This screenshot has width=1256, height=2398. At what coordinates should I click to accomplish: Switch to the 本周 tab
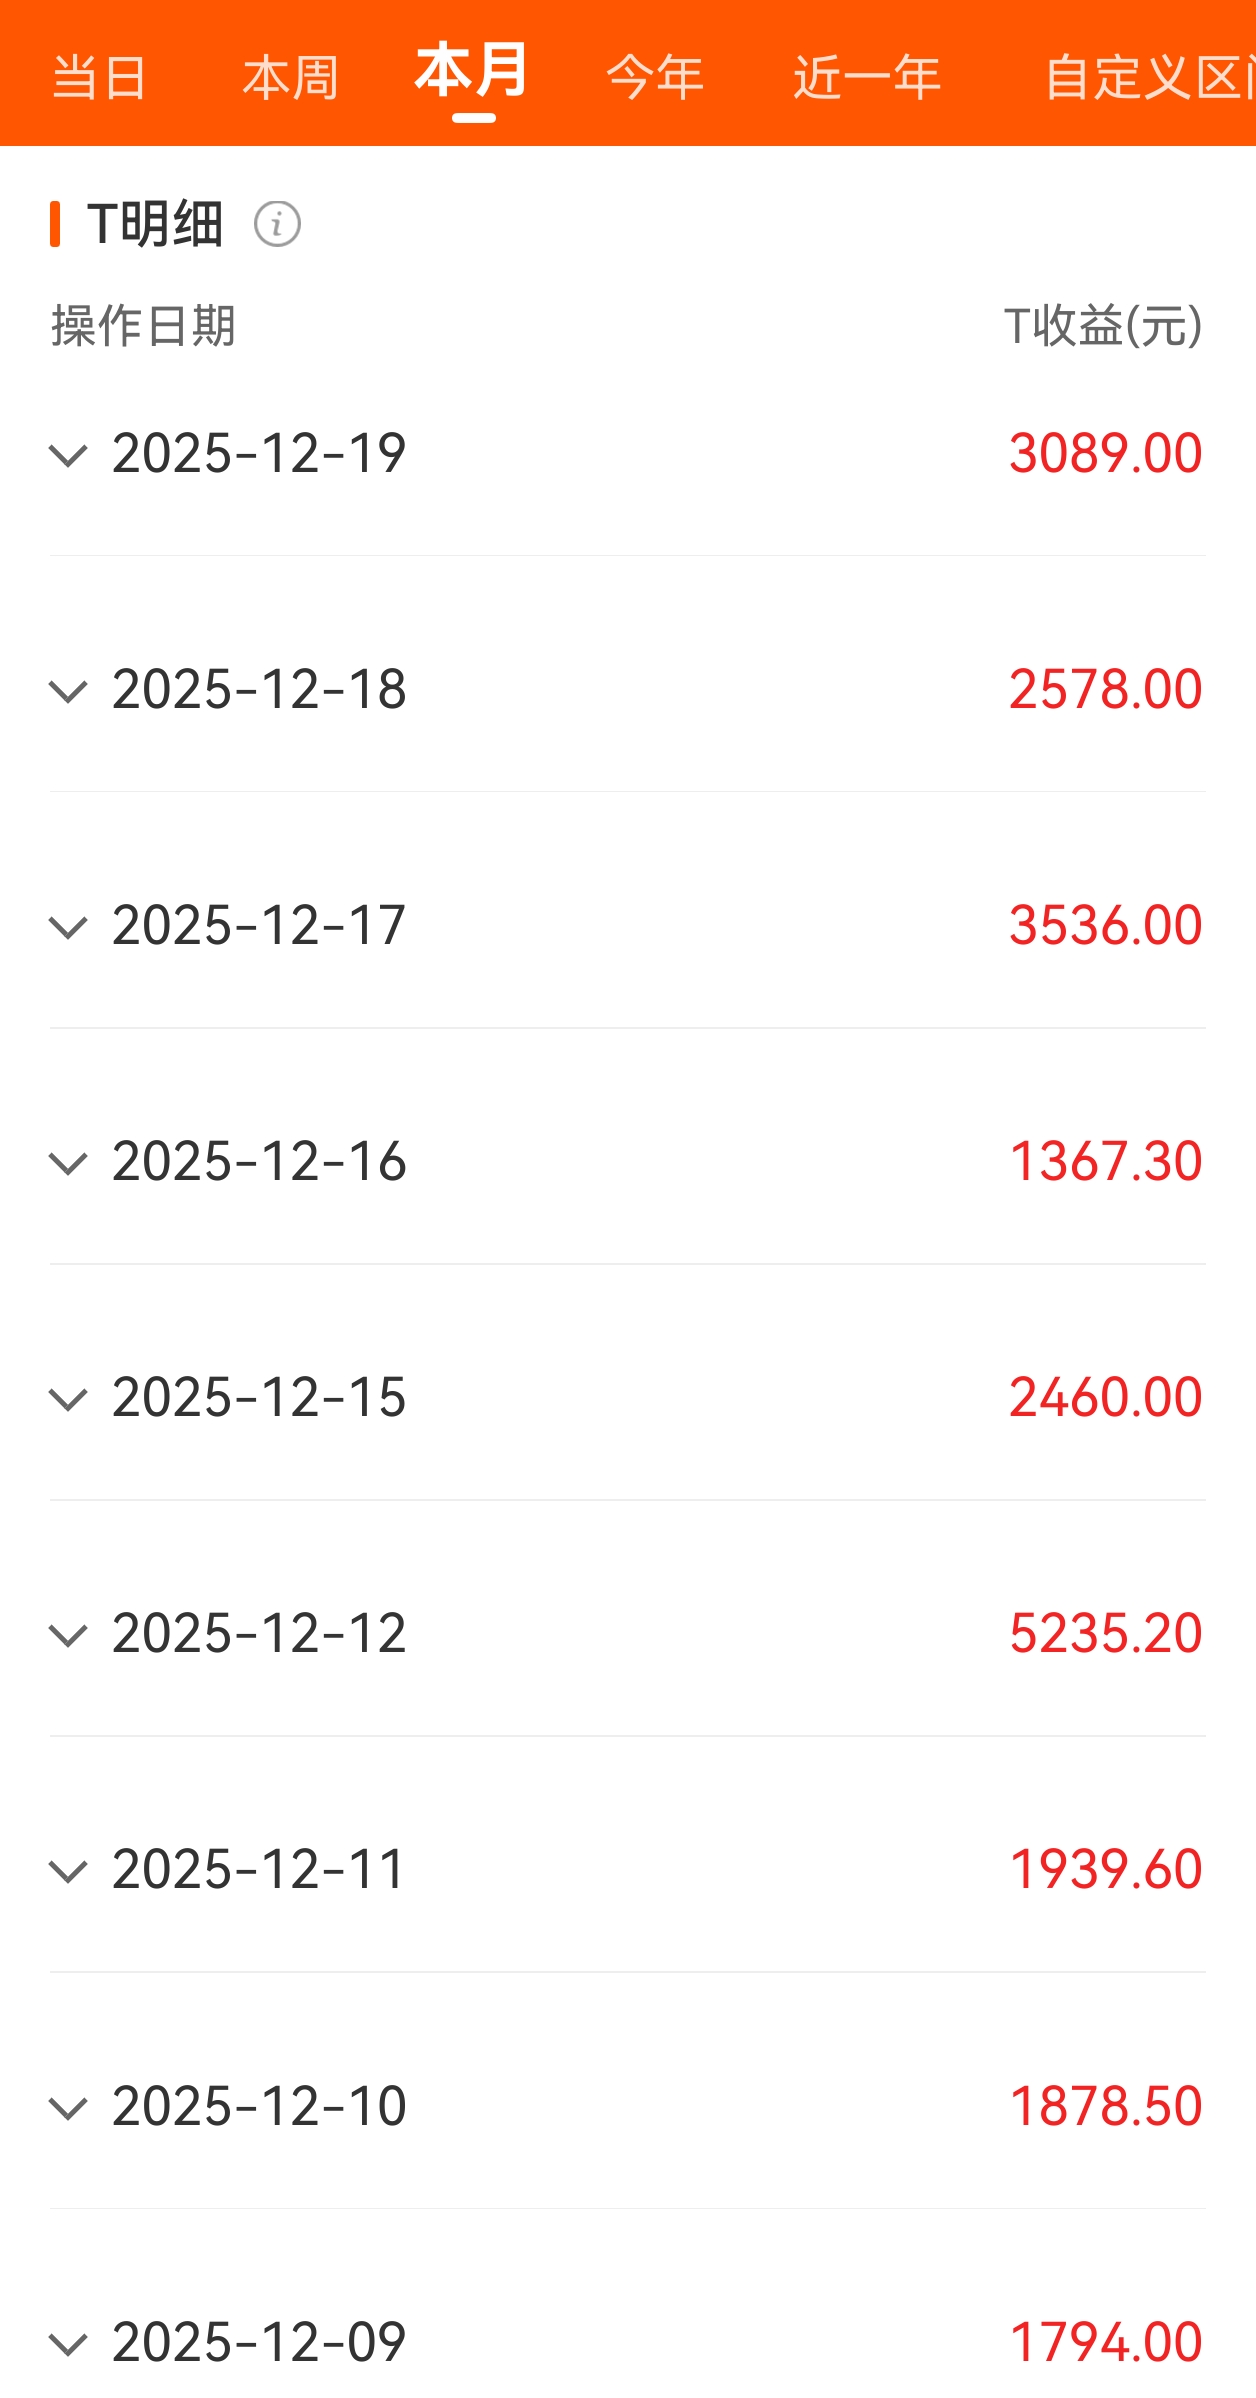pos(290,78)
